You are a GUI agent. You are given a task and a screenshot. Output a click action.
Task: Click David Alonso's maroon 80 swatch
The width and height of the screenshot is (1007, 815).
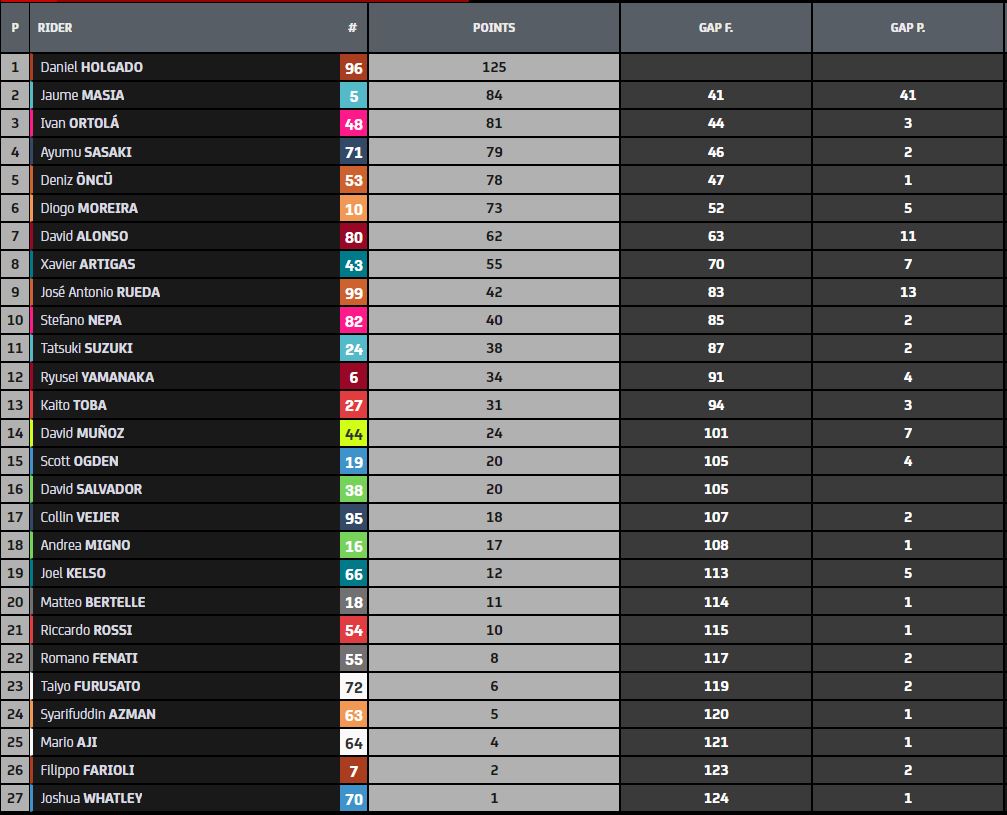point(353,237)
